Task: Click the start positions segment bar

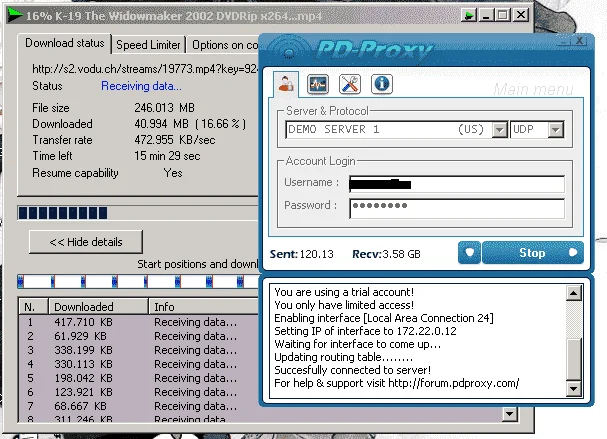Action: click(x=138, y=281)
